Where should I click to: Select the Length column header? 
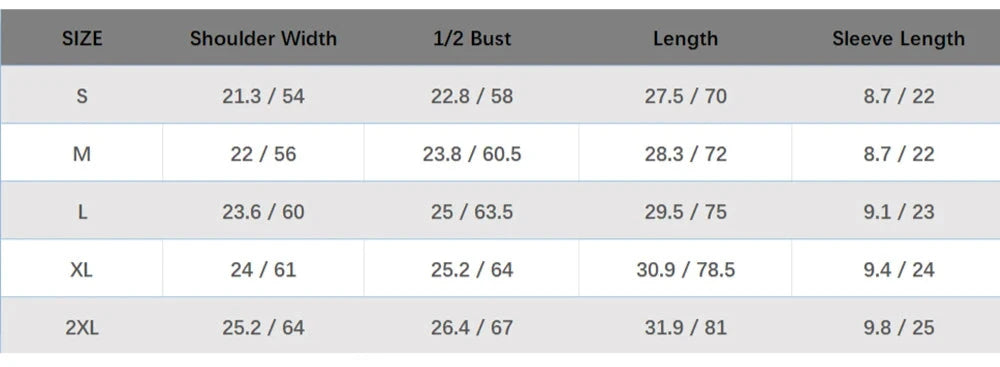click(x=686, y=39)
